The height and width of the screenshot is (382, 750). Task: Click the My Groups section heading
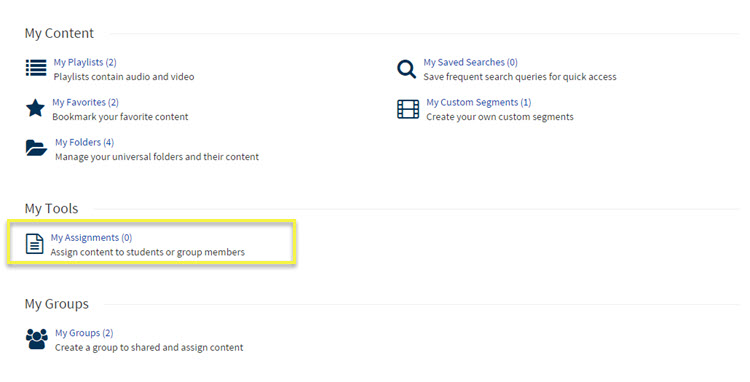[57, 304]
